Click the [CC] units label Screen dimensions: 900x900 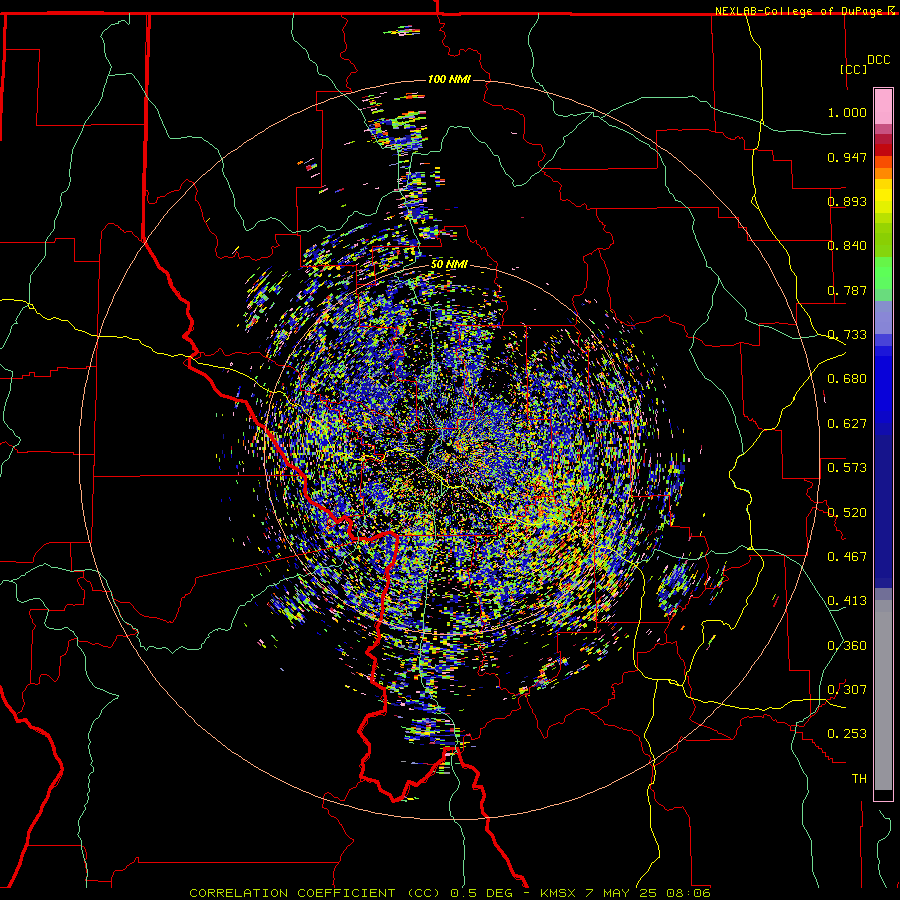click(853, 69)
